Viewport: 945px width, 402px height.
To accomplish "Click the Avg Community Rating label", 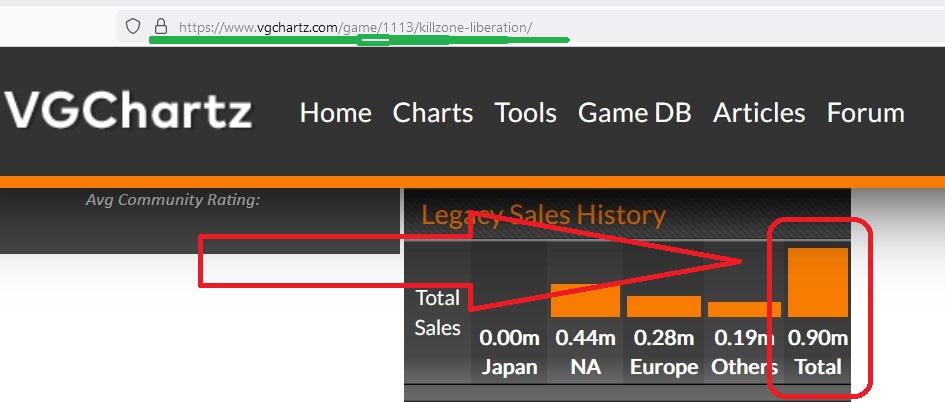I will (173, 199).
